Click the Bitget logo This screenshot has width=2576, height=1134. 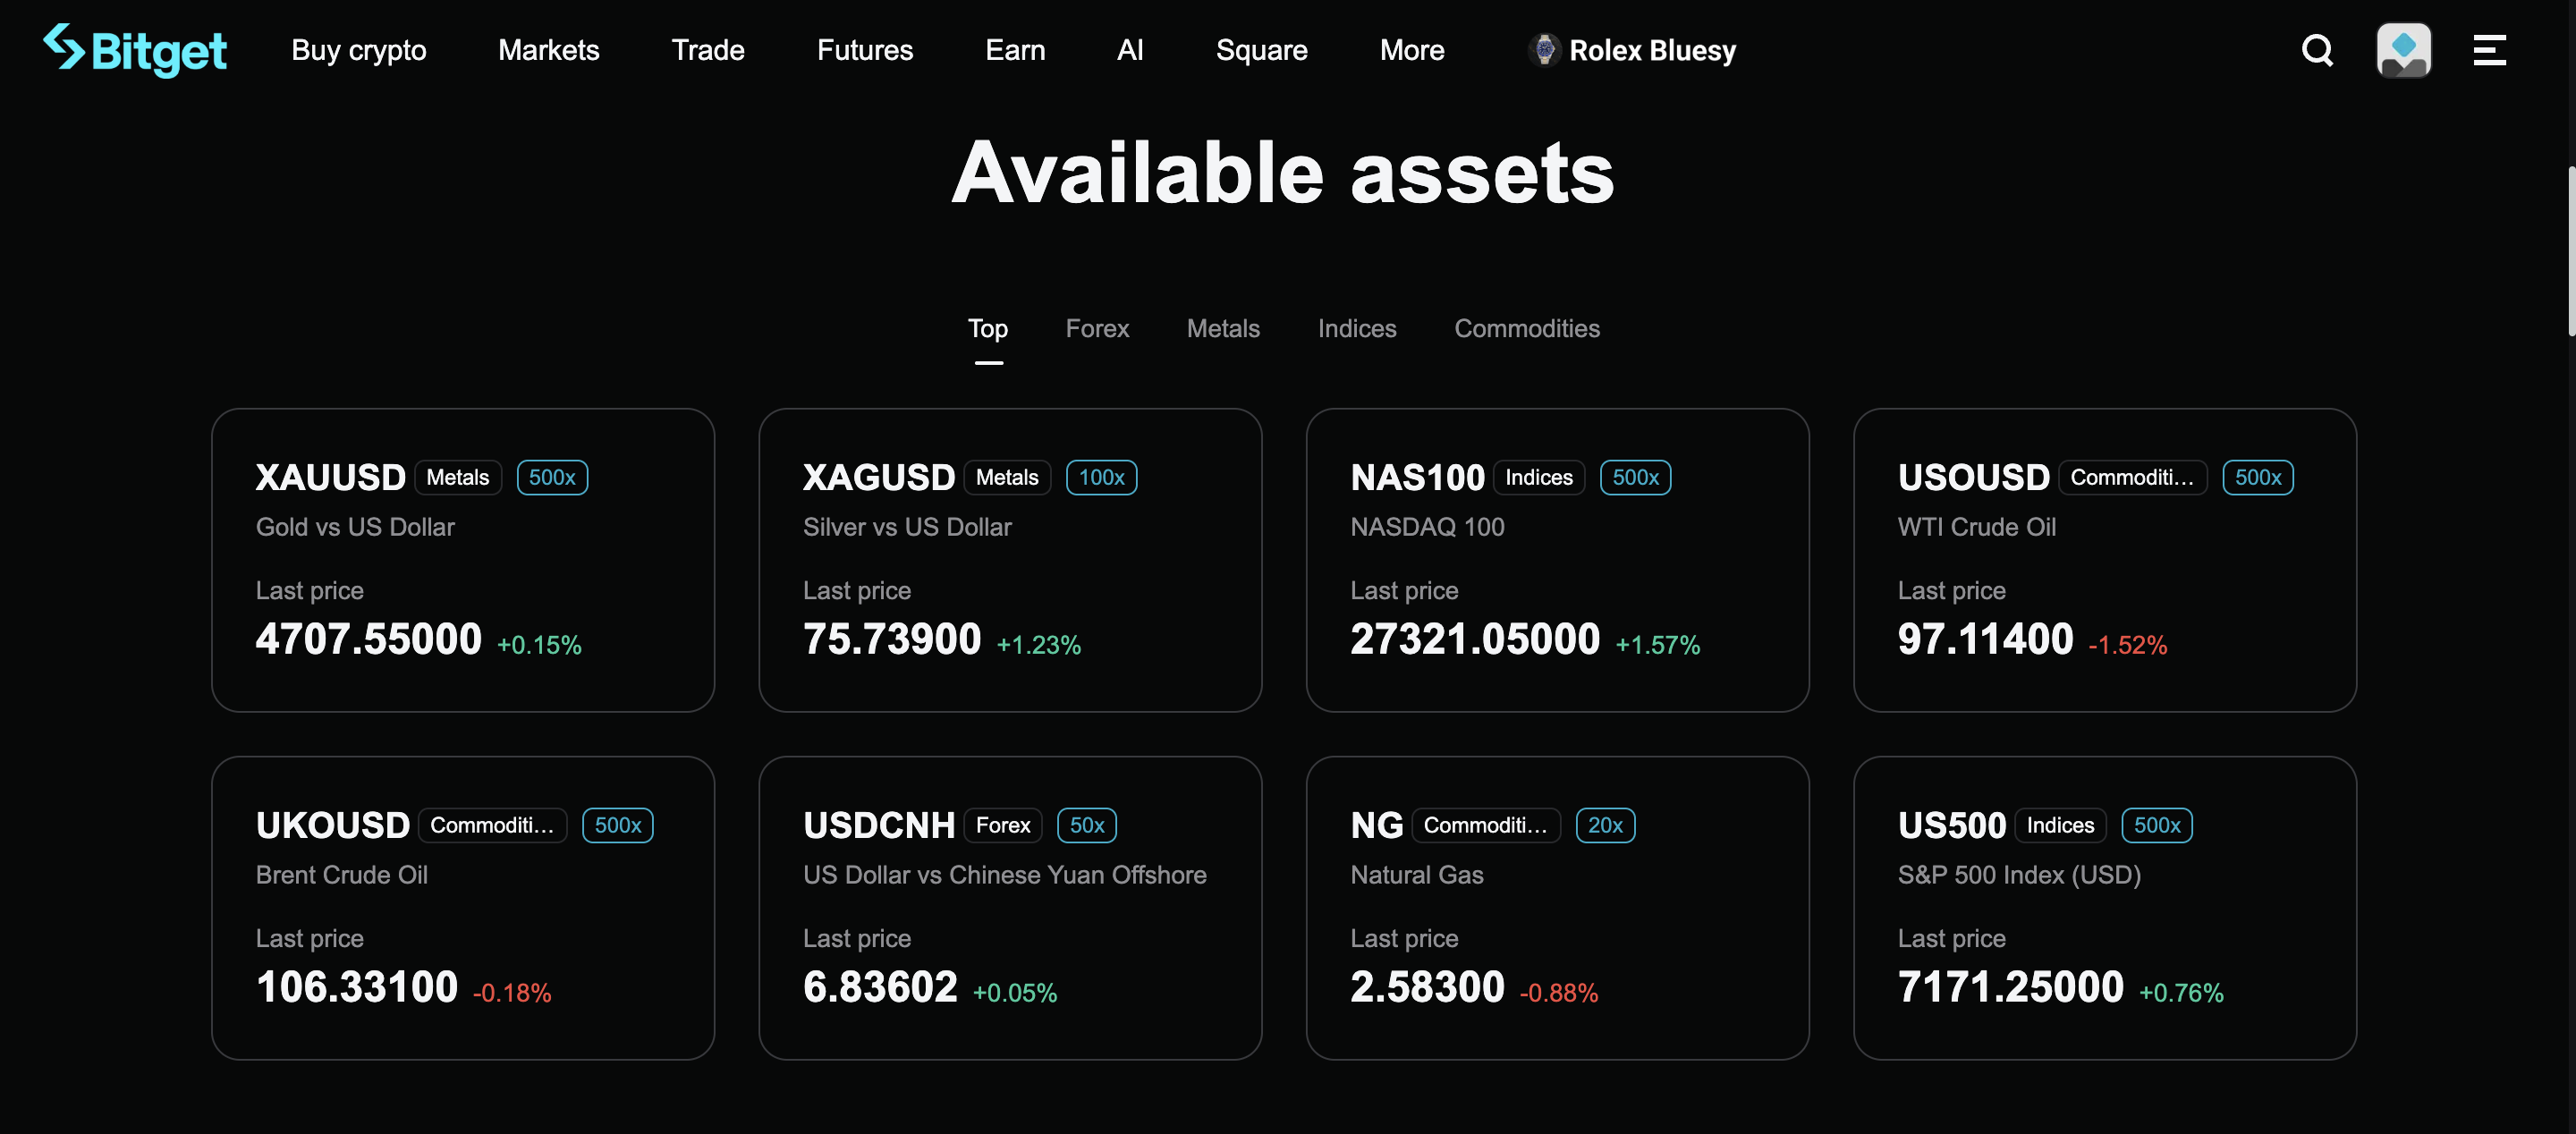coord(134,49)
